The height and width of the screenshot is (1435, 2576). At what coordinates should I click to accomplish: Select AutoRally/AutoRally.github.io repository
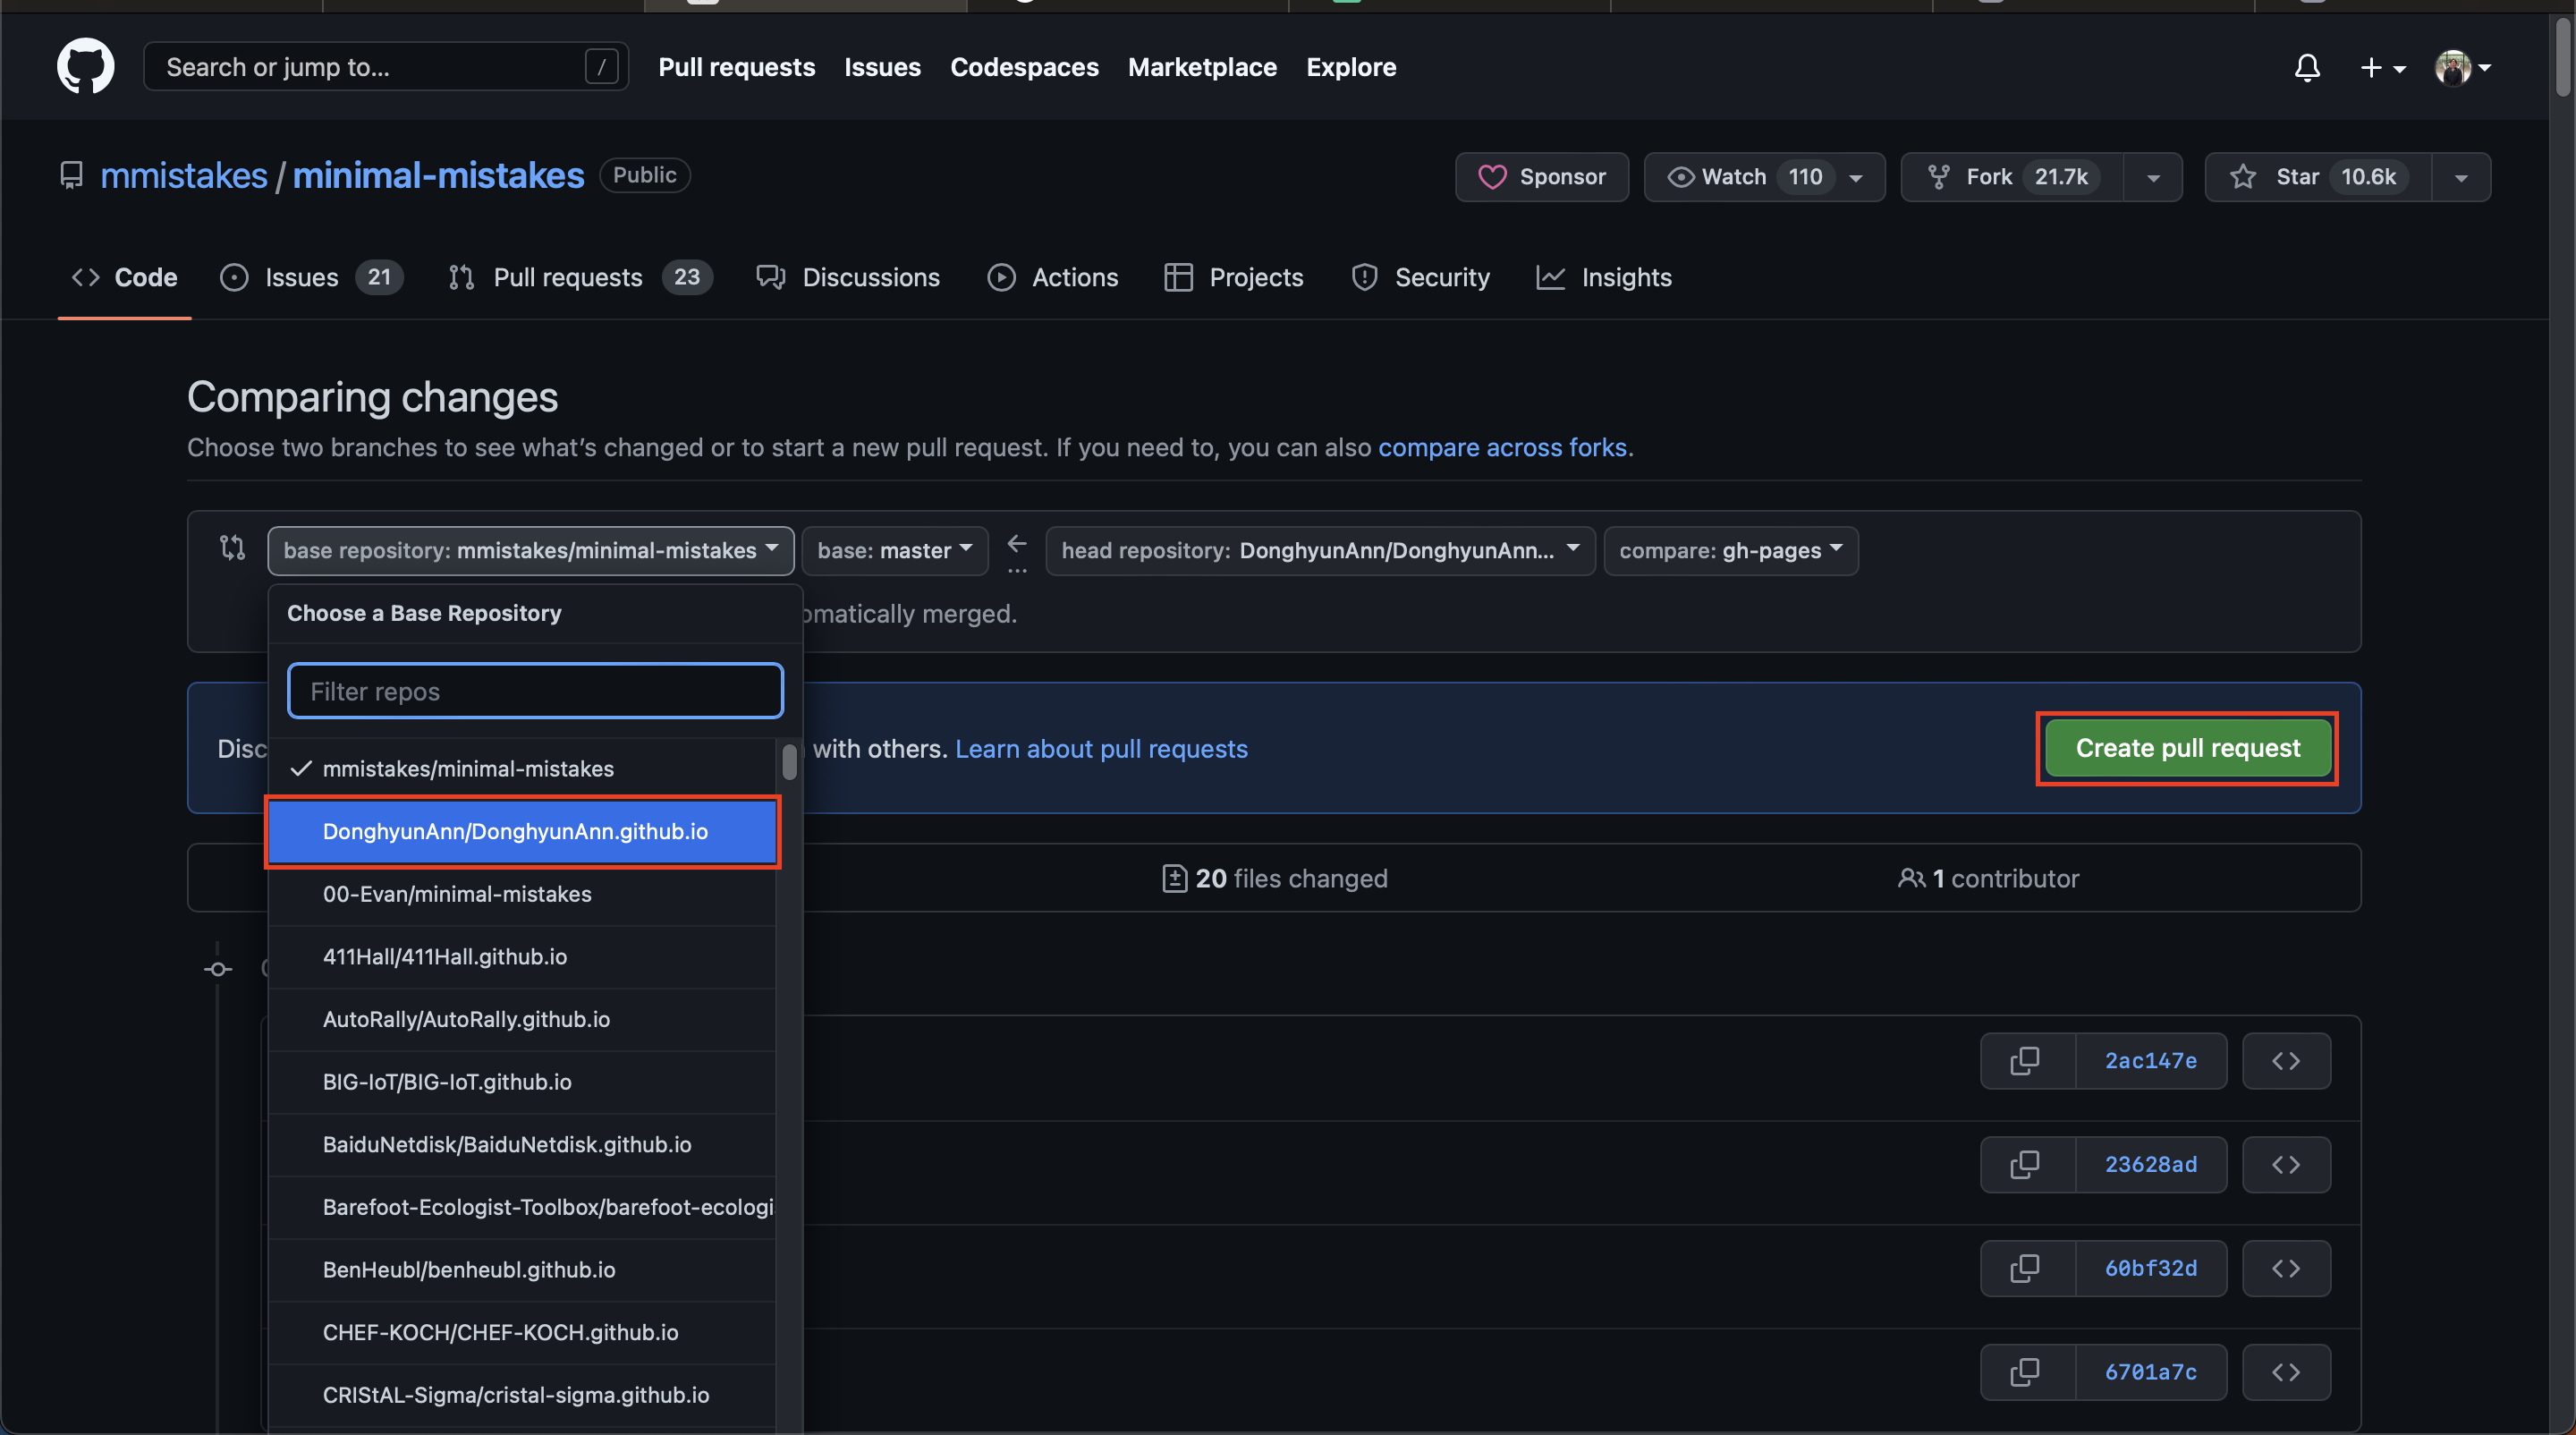pos(522,1019)
